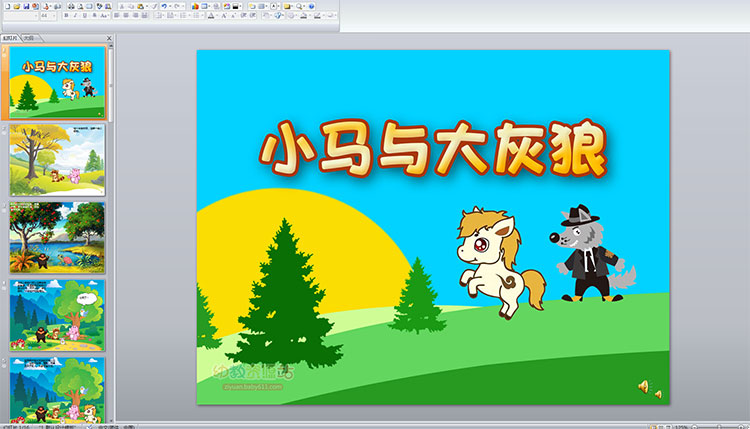Increase font size with the large A icon

224,16
